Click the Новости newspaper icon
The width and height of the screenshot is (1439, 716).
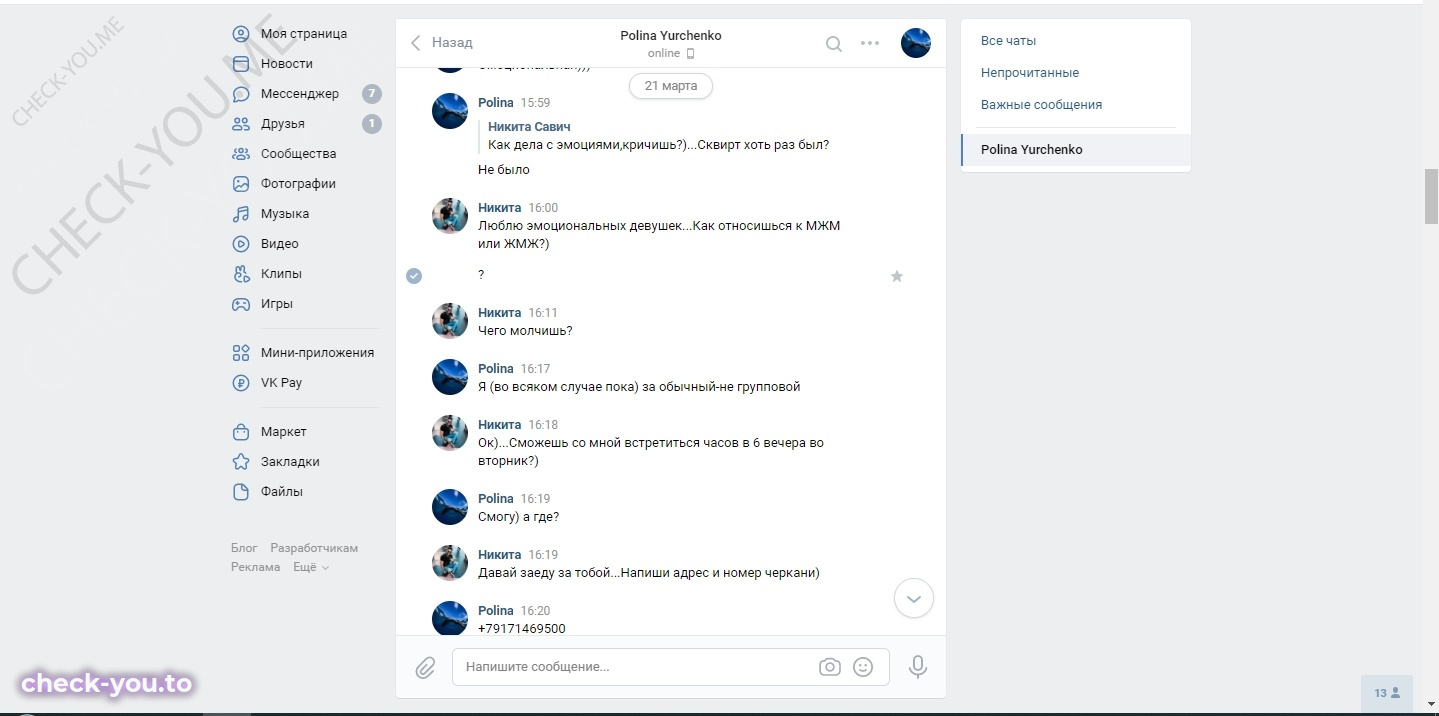pos(241,64)
